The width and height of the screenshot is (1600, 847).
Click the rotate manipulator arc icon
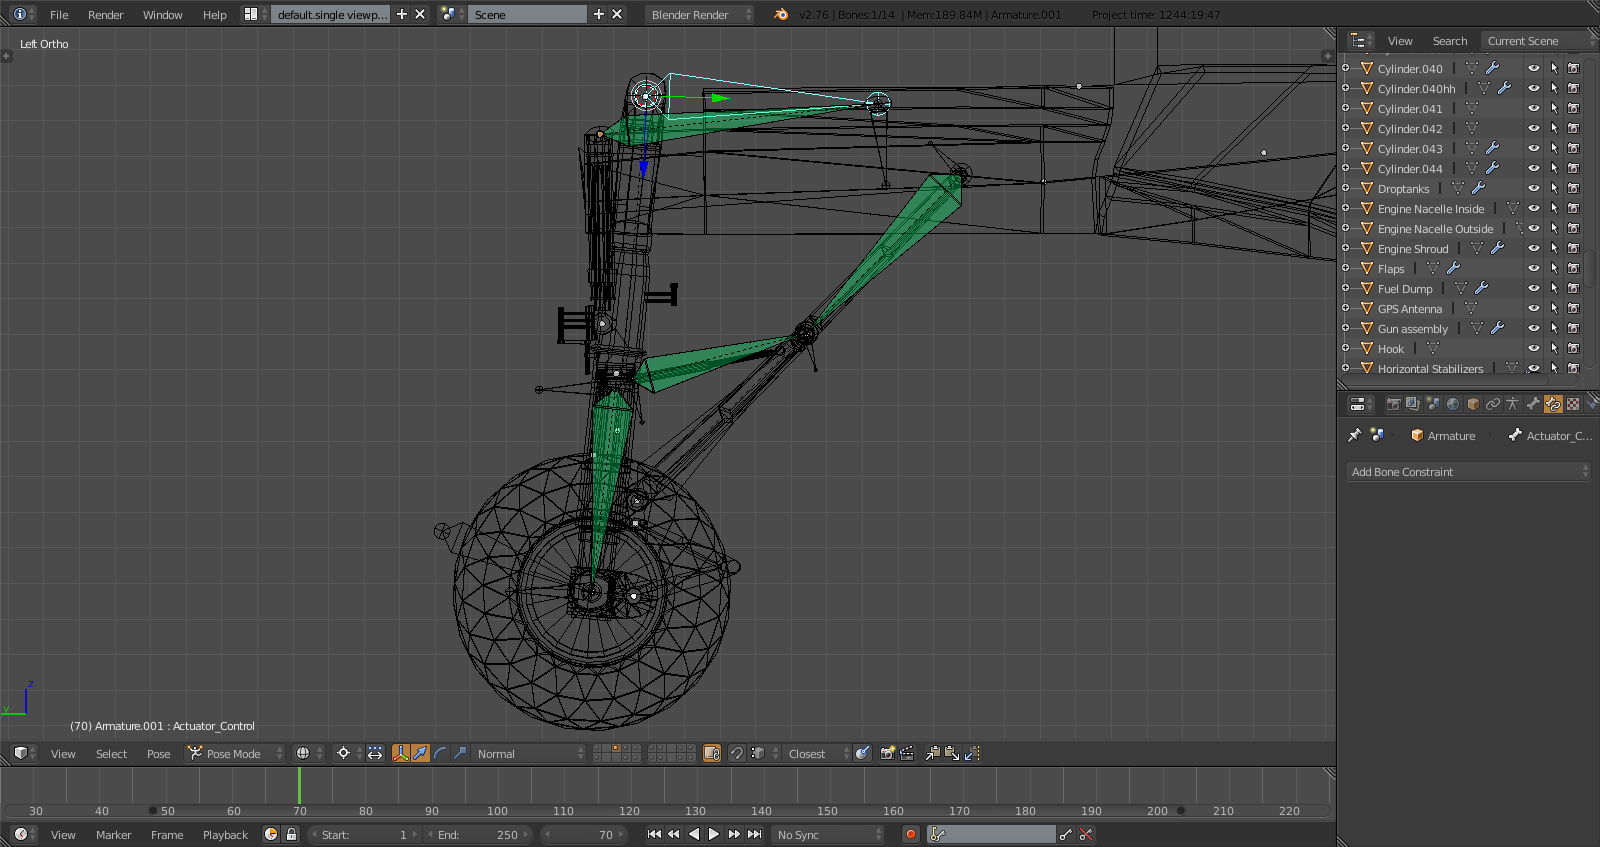coord(441,753)
